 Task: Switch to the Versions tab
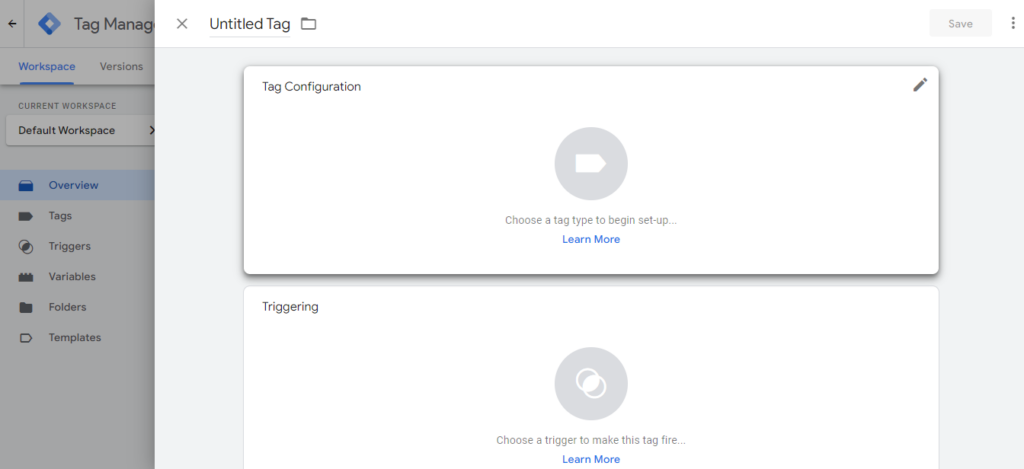121,67
